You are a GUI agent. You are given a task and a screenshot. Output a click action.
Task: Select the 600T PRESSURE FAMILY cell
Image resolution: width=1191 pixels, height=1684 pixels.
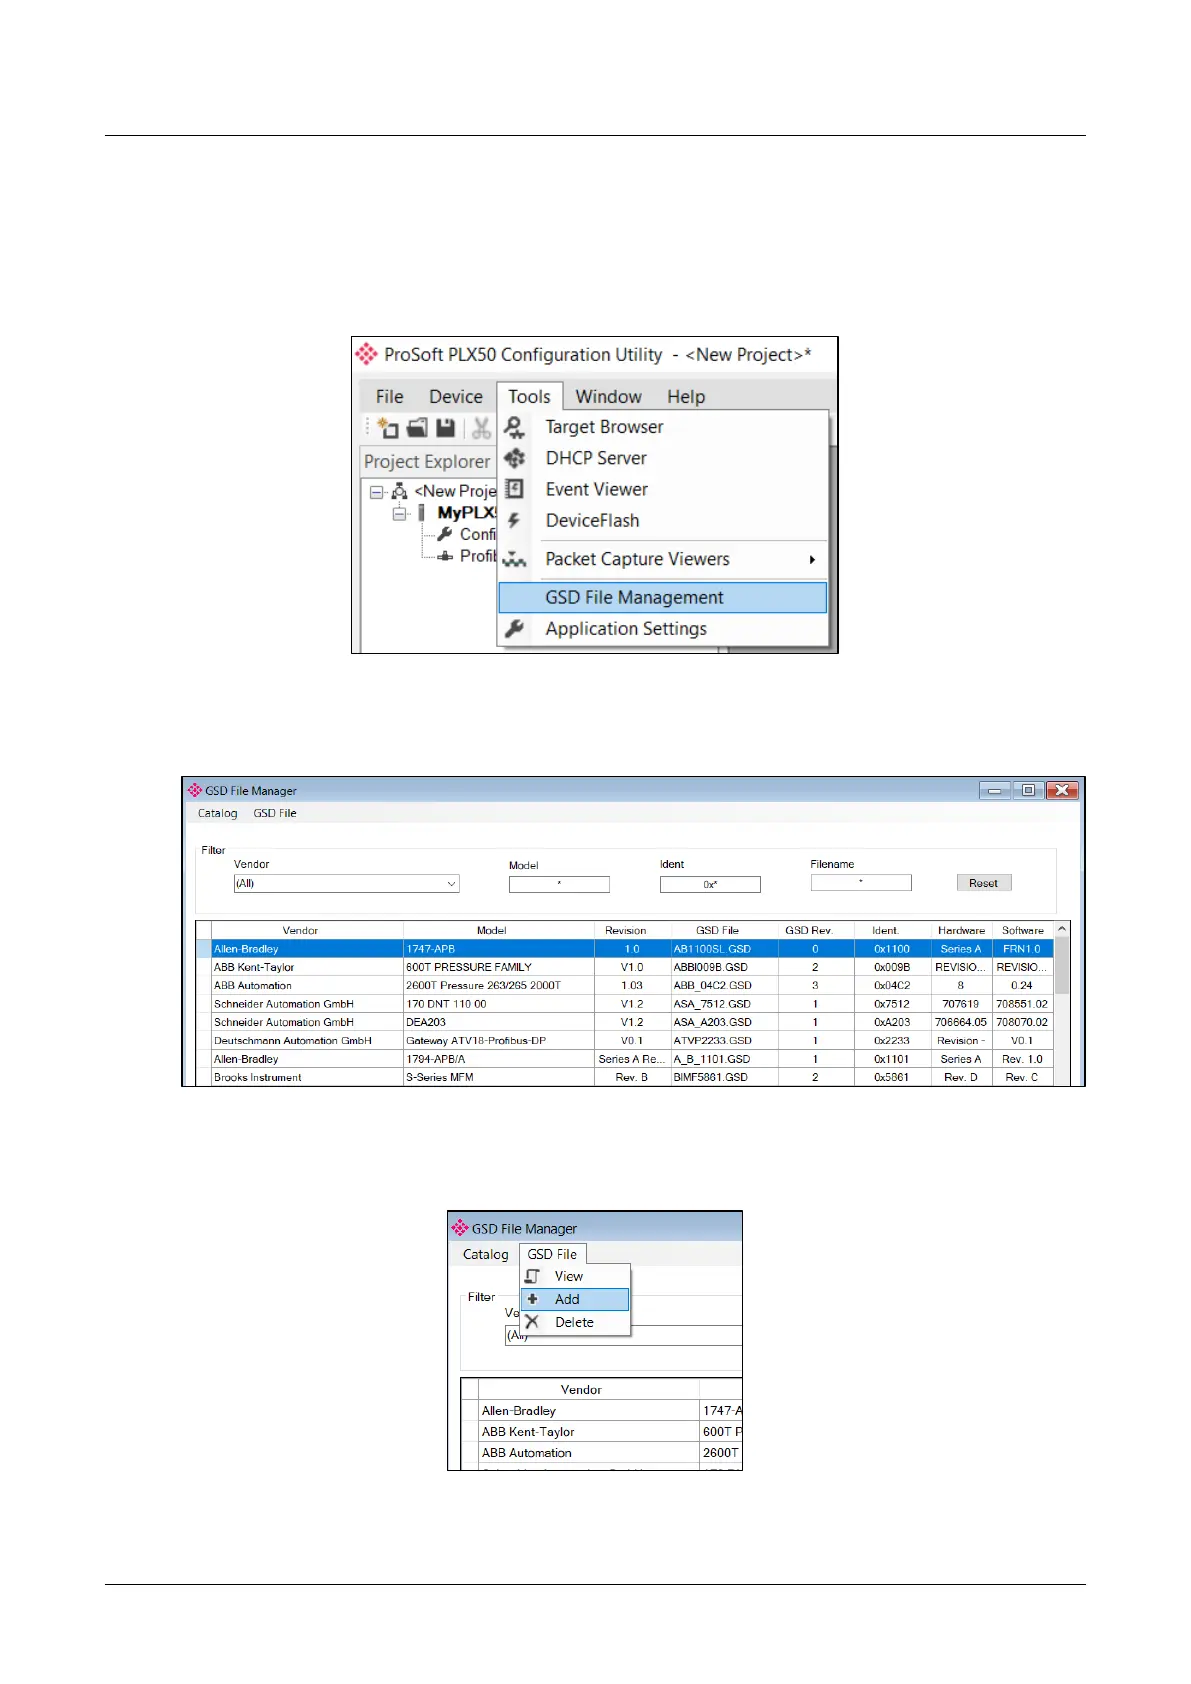tap(499, 967)
